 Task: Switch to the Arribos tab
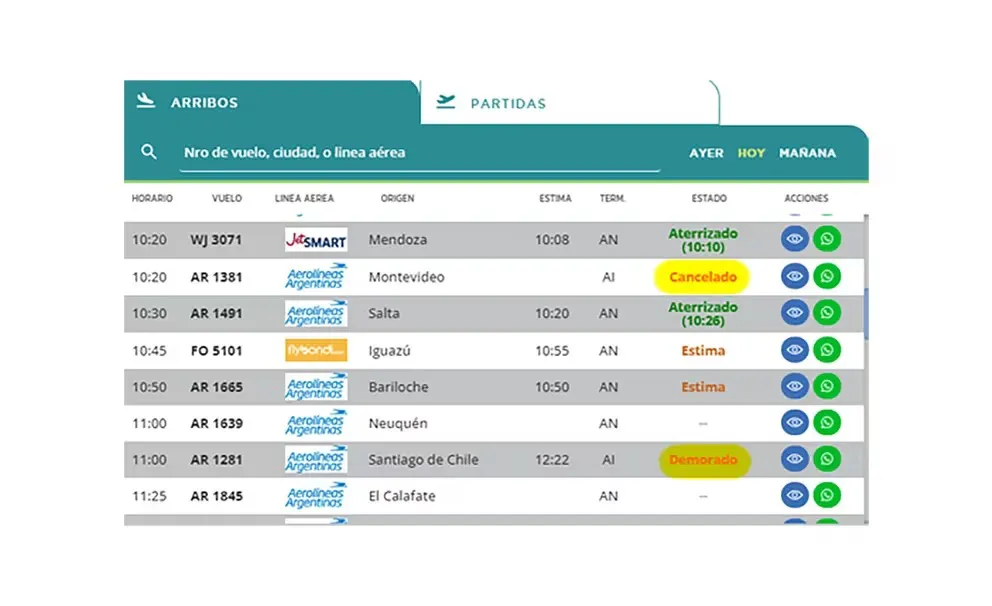point(203,103)
